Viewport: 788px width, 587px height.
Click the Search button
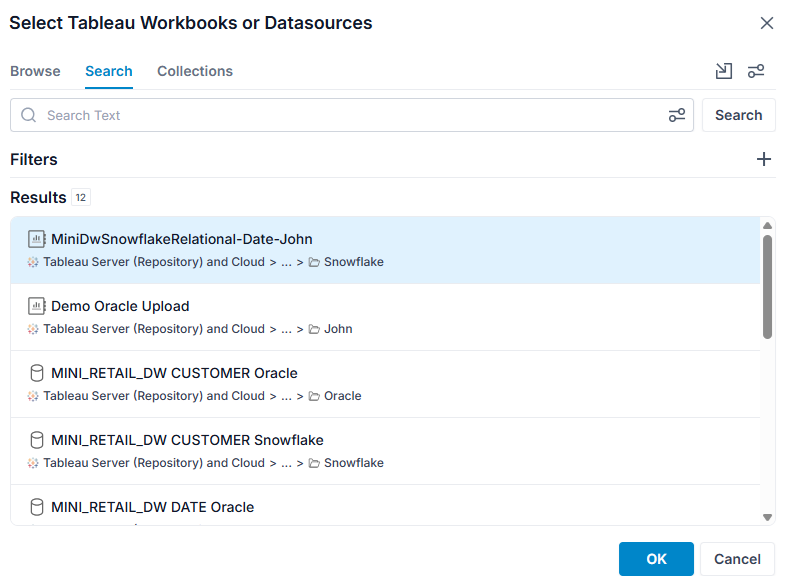(x=738, y=115)
